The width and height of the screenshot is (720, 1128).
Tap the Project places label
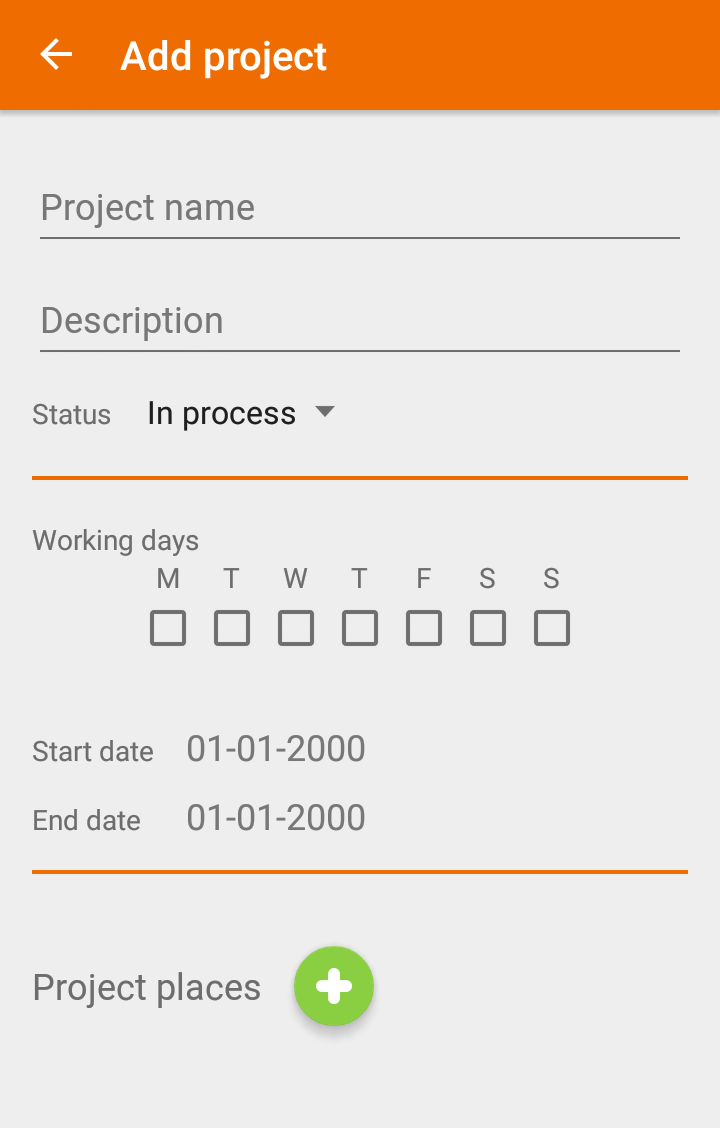pos(147,987)
